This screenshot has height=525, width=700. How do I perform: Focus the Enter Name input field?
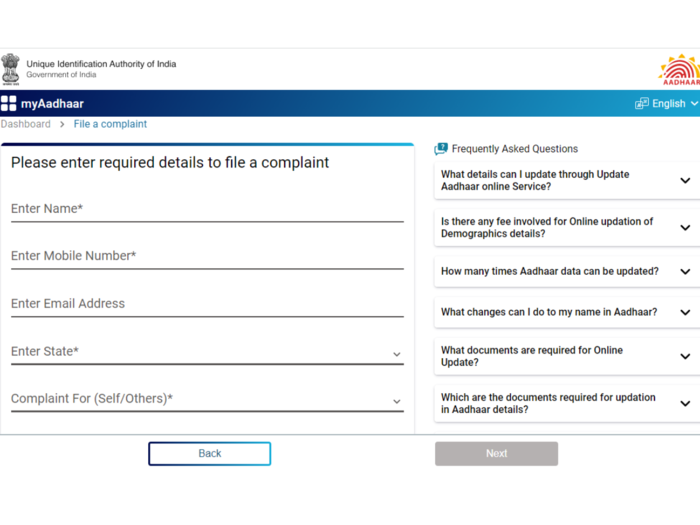(x=207, y=209)
